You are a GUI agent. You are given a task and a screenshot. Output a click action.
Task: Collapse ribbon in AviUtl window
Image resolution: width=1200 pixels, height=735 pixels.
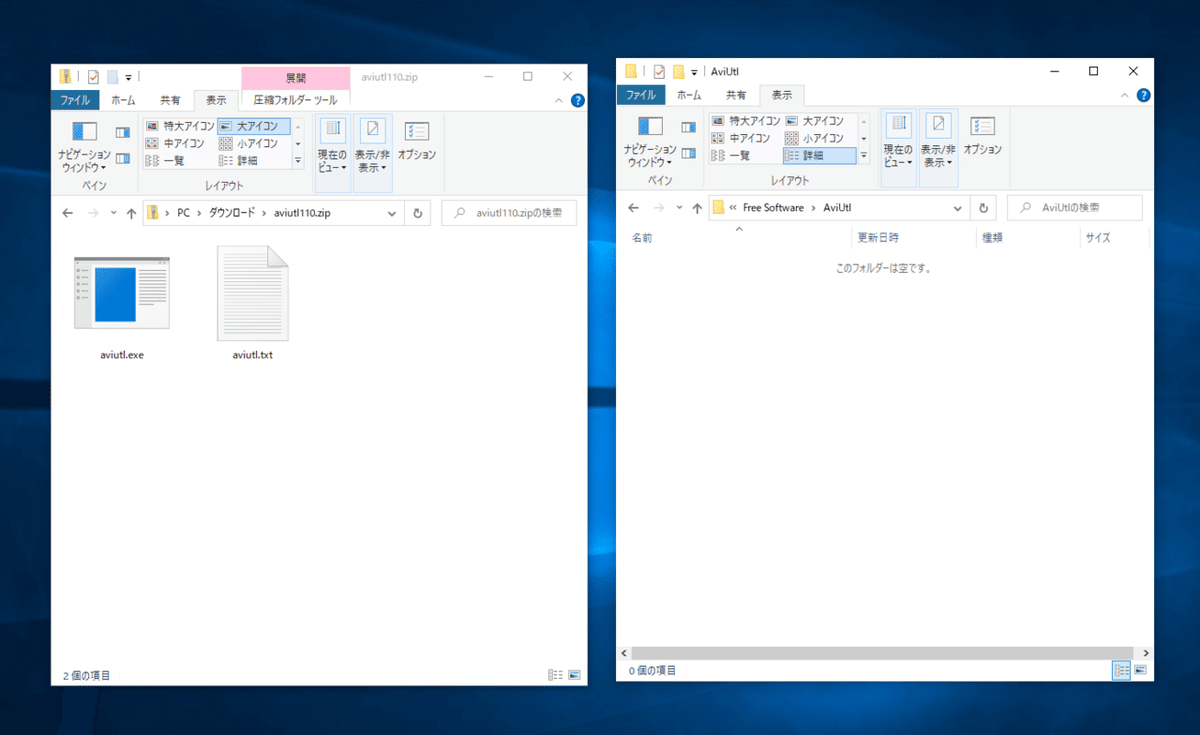tap(1125, 95)
